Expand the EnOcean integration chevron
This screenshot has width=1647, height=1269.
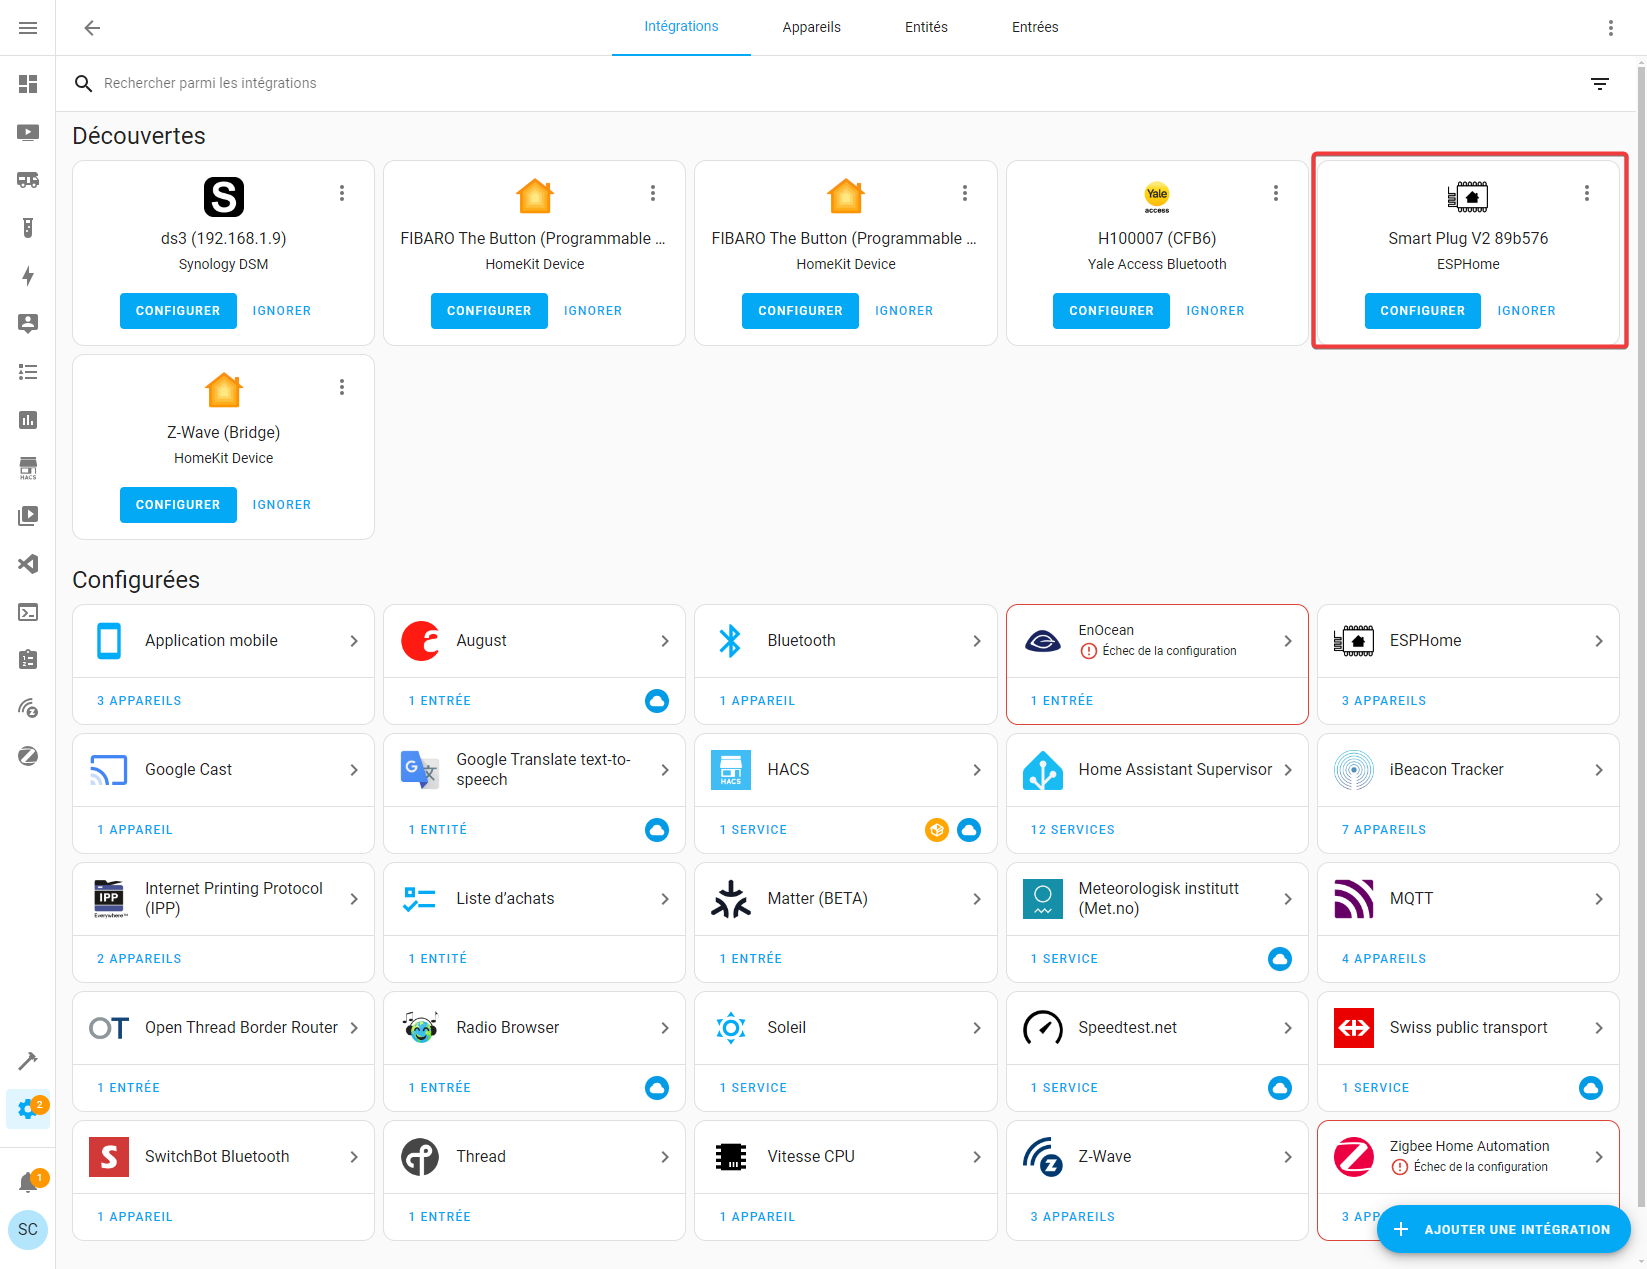(1288, 641)
